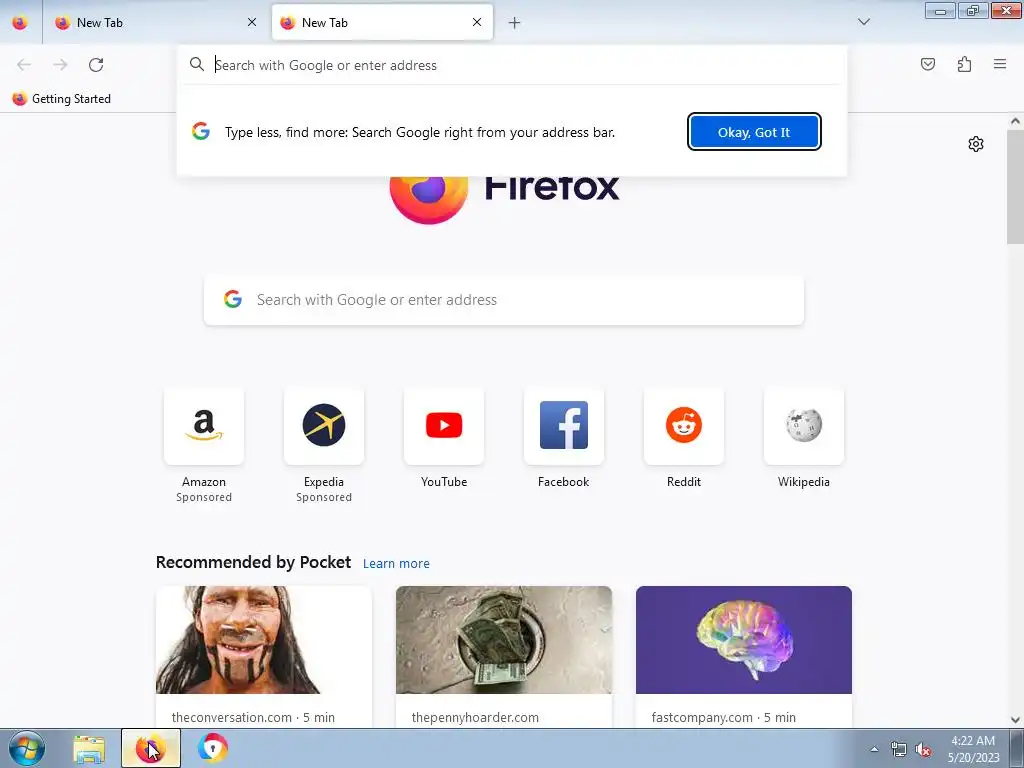Go forward one page
Image resolution: width=1024 pixels, height=768 pixels.
coord(60,65)
